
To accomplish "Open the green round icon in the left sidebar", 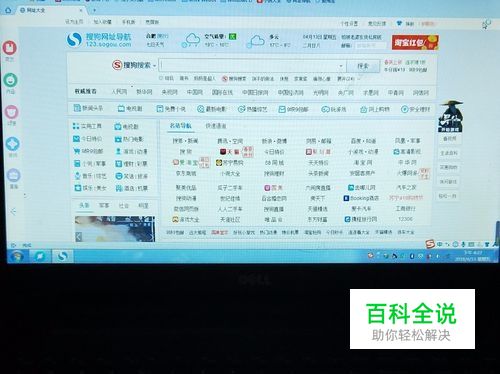I will [x=11, y=80].
